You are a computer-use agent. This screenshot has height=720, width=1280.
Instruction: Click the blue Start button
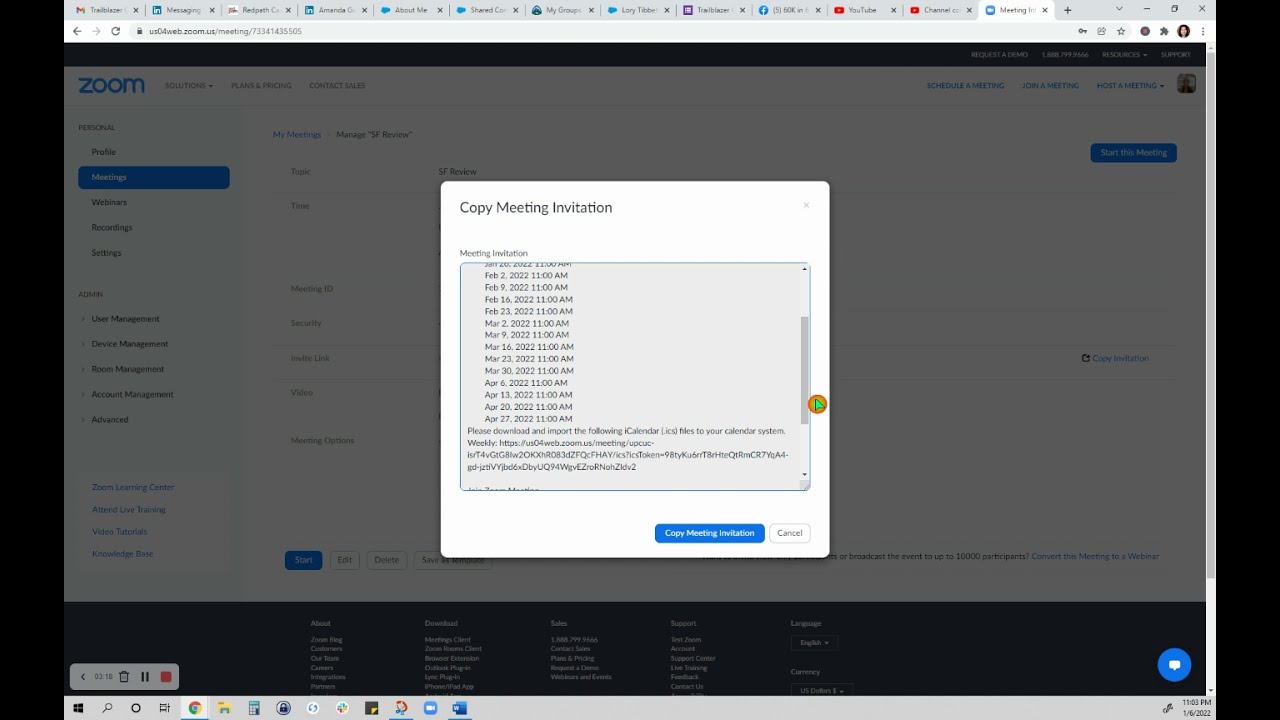(304, 560)
